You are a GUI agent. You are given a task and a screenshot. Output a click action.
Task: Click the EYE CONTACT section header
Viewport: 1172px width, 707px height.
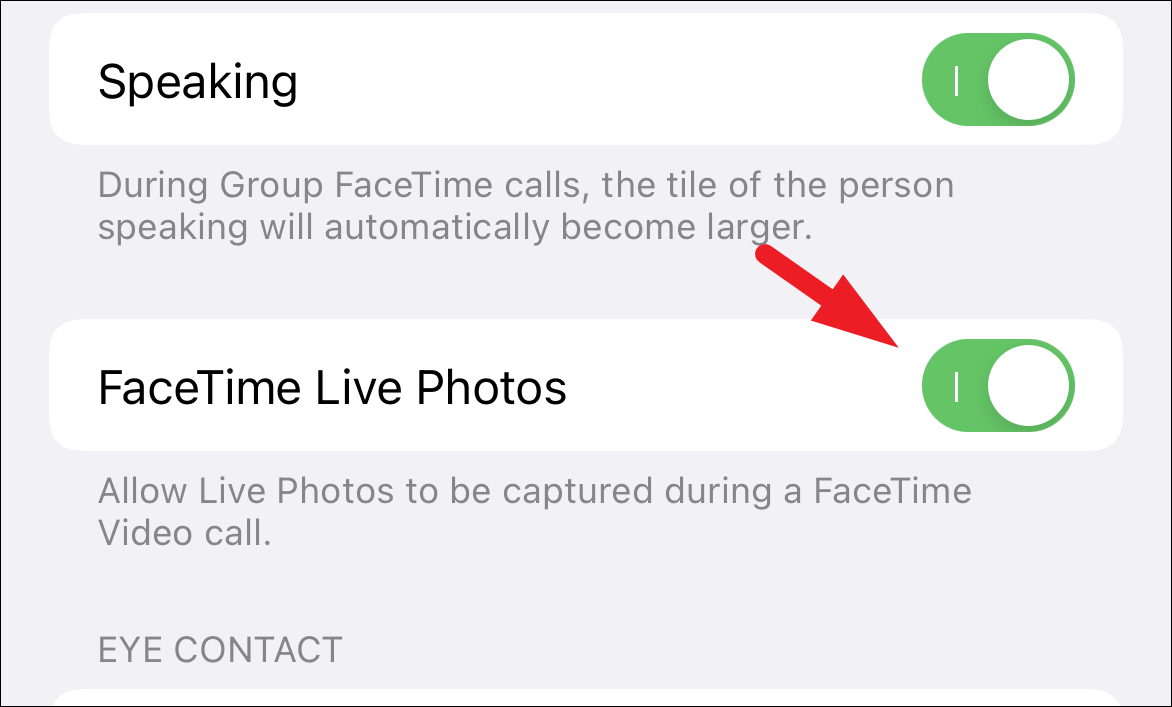click(x=220, y=649)
